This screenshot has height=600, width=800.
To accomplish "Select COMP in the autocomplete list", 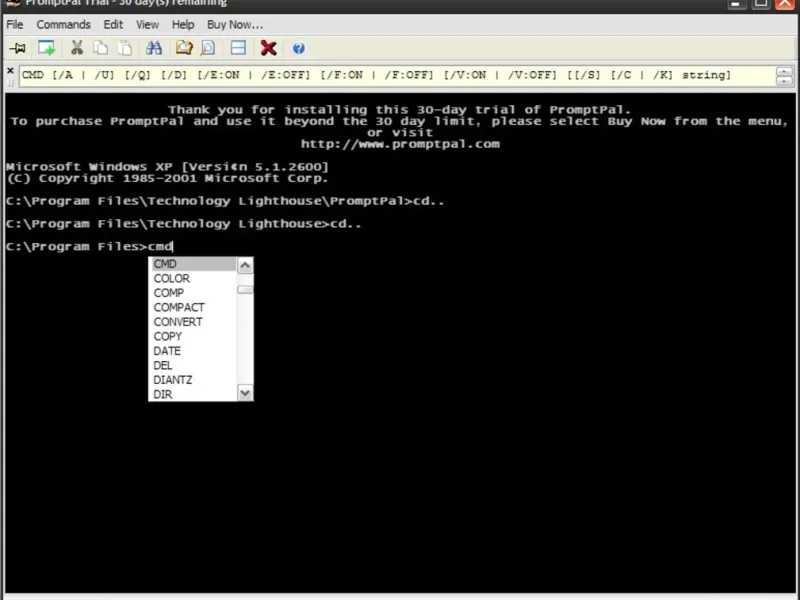I will click(x=193, y=293).
